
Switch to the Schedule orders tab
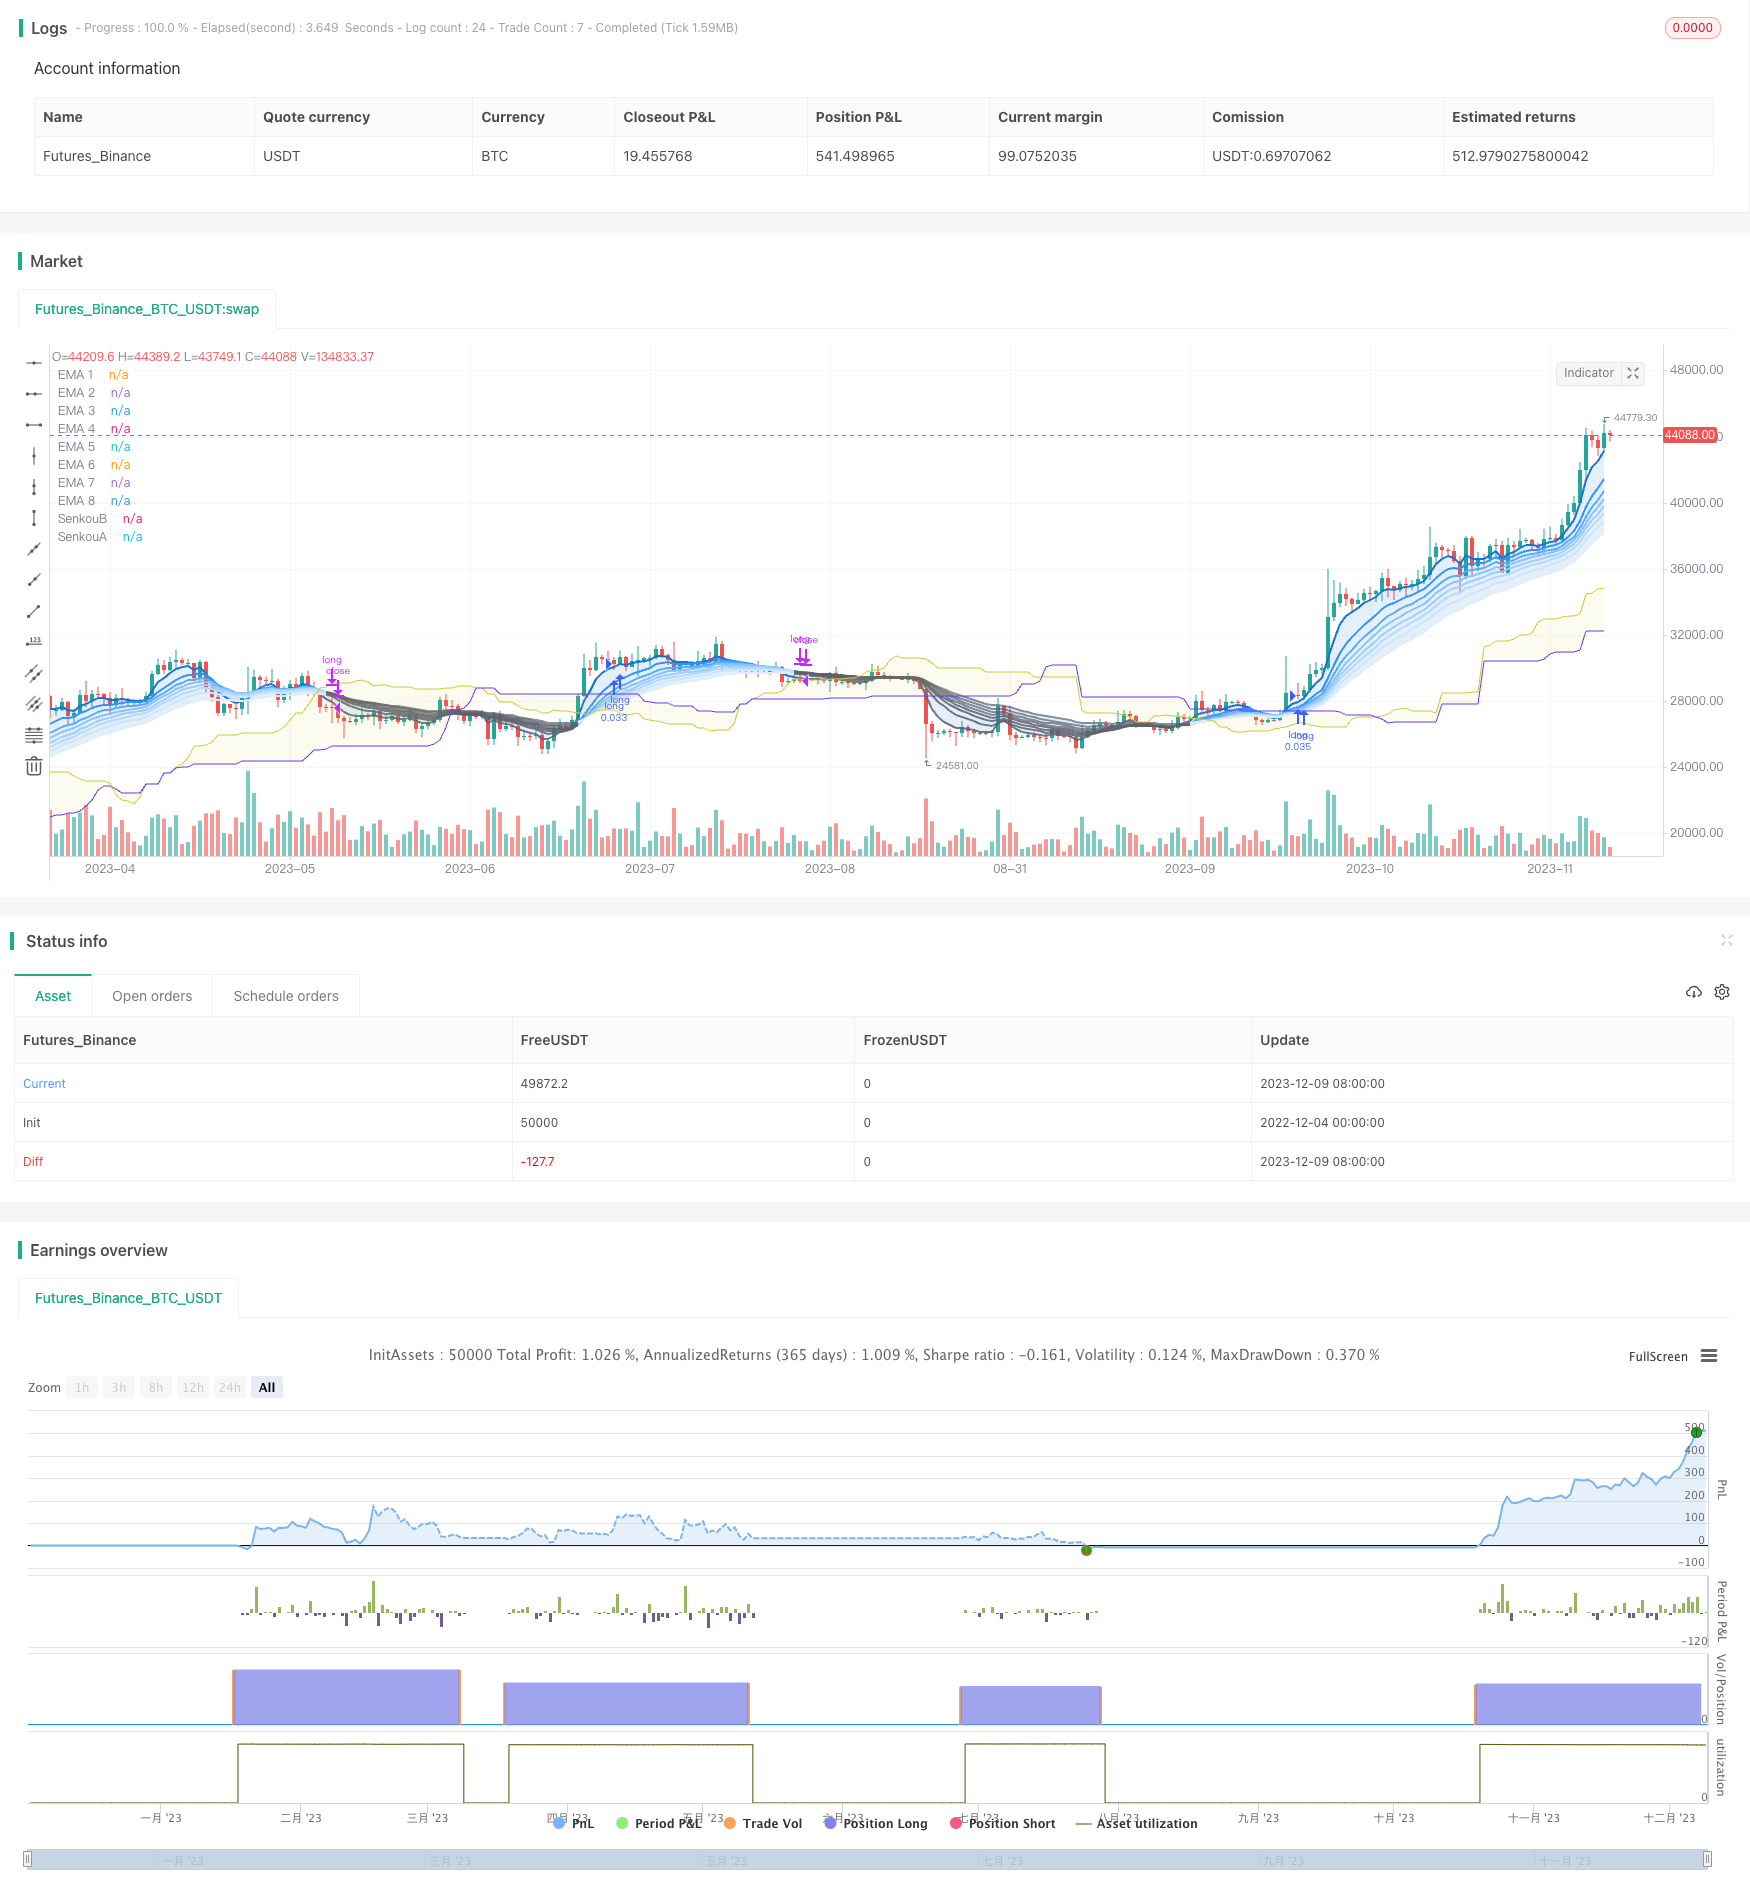[x=286, y=996]
